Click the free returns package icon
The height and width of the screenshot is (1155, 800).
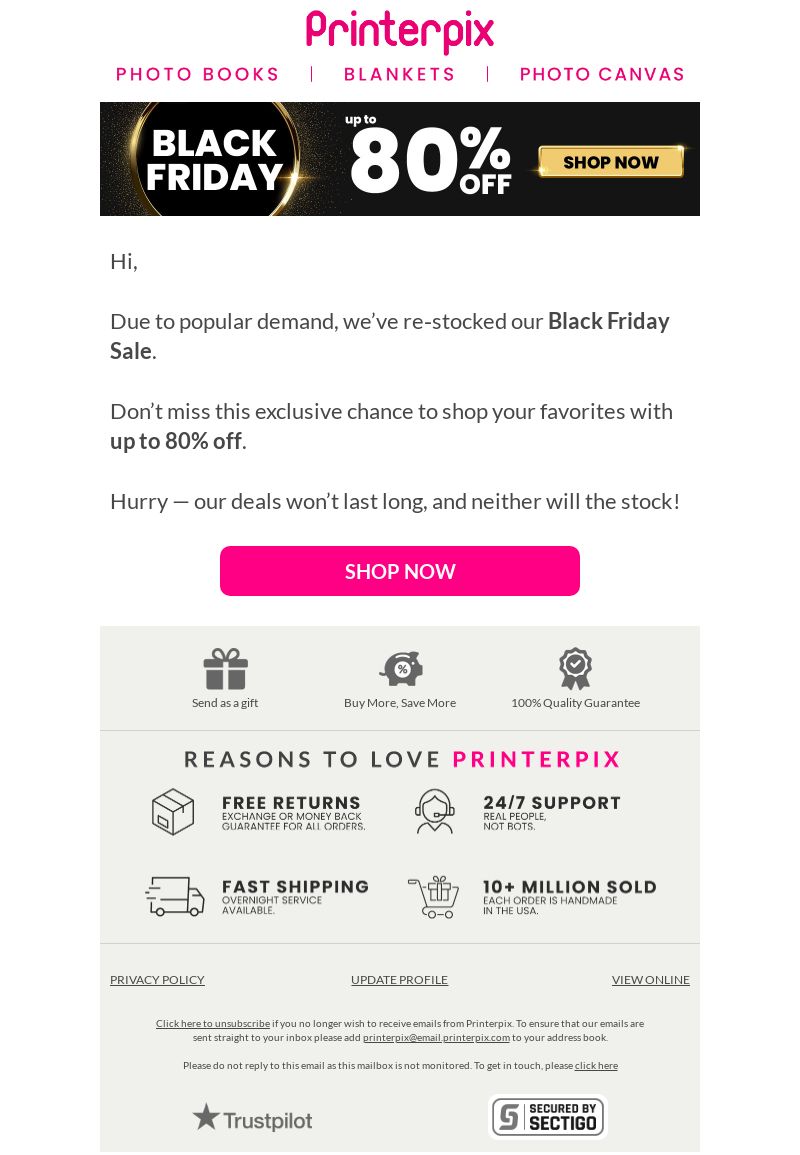pos(173,811)
